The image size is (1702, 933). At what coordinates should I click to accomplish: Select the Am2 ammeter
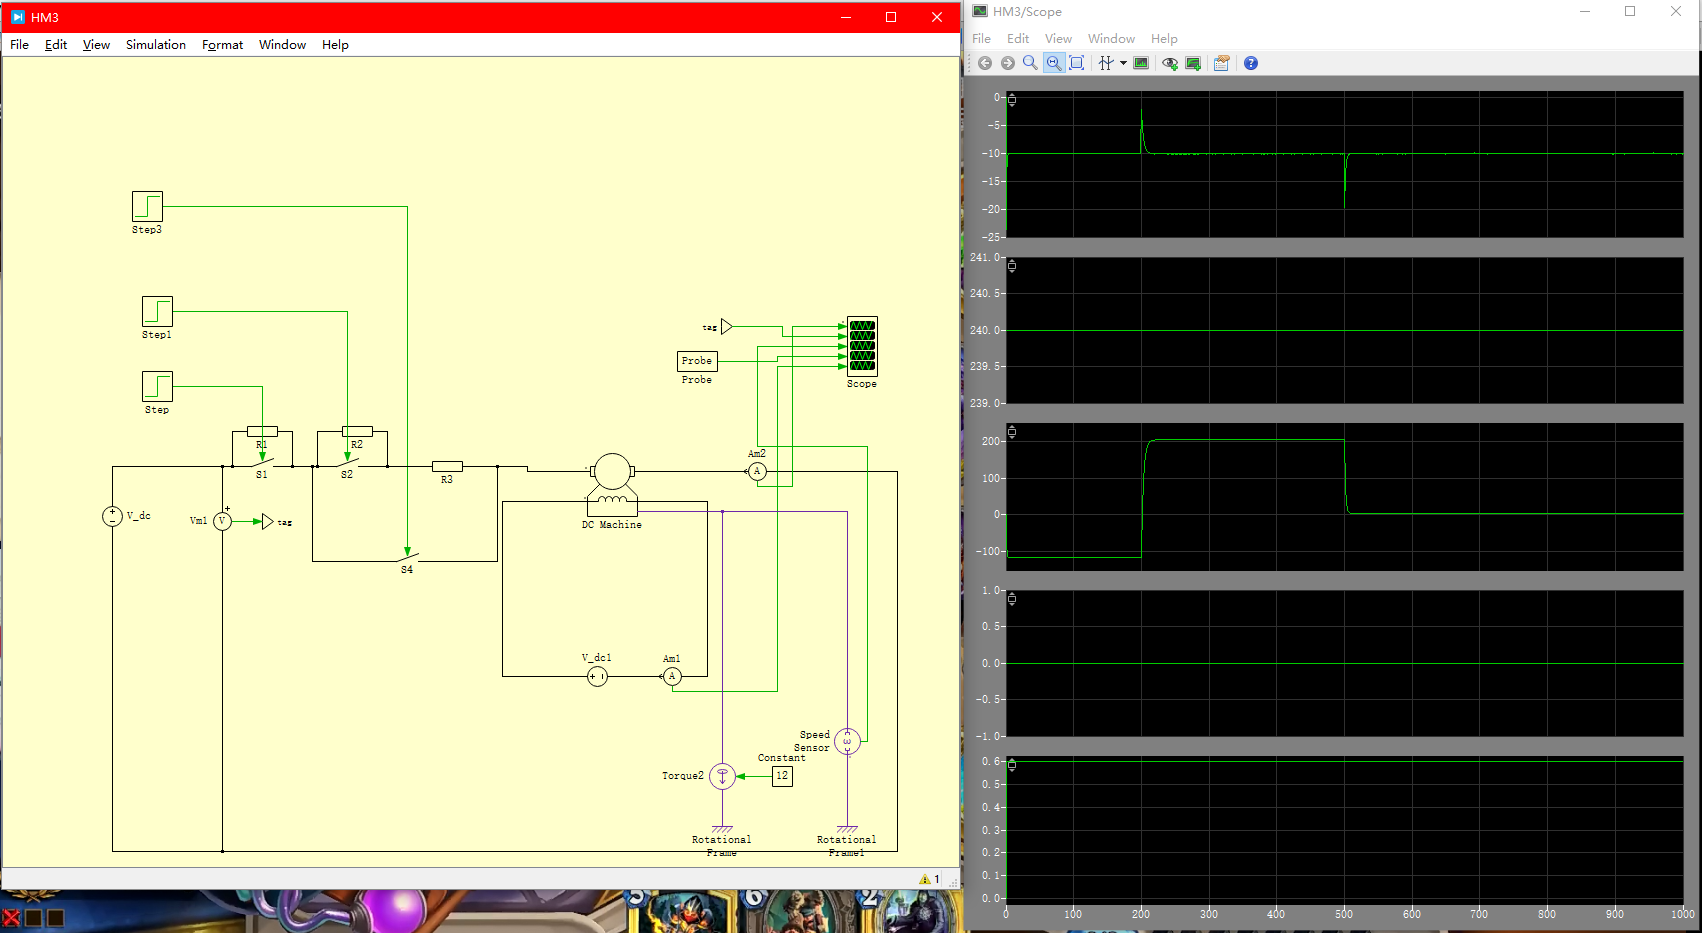point(757,471)
